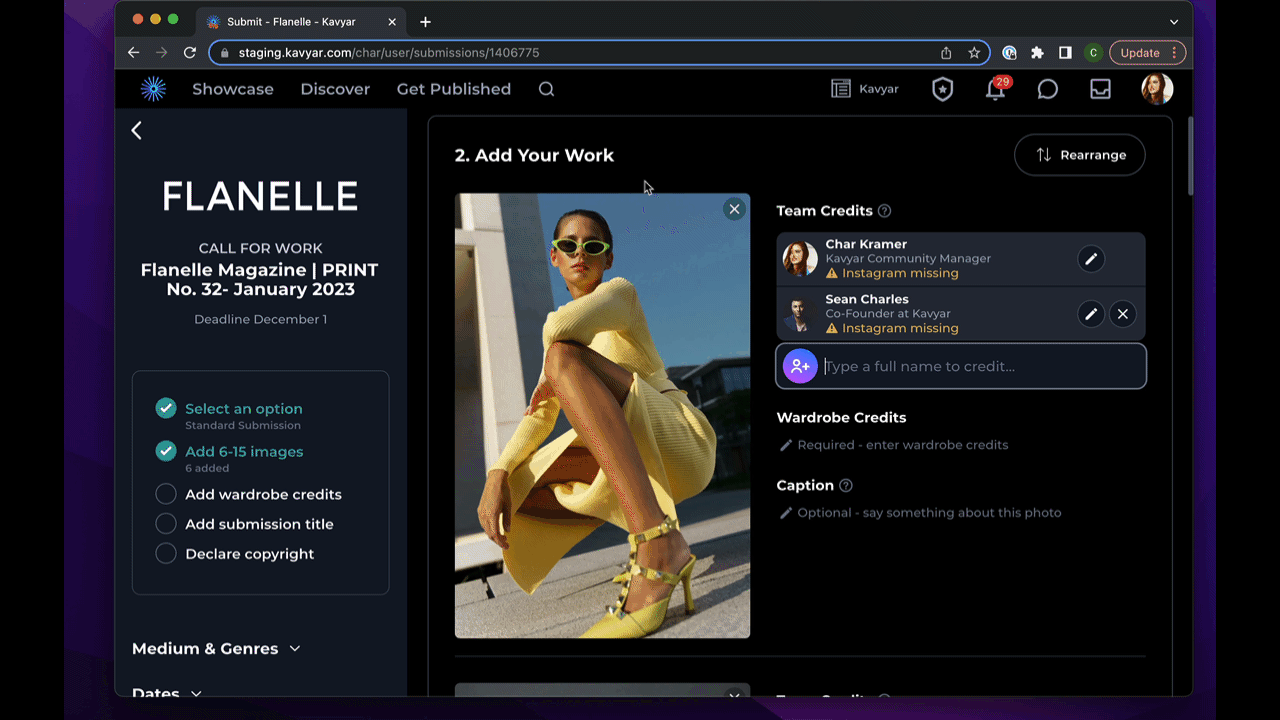Click the Rearrange button
Image resolution: width=1280 pixels, height=720 pixels.
click(1080, 155)
